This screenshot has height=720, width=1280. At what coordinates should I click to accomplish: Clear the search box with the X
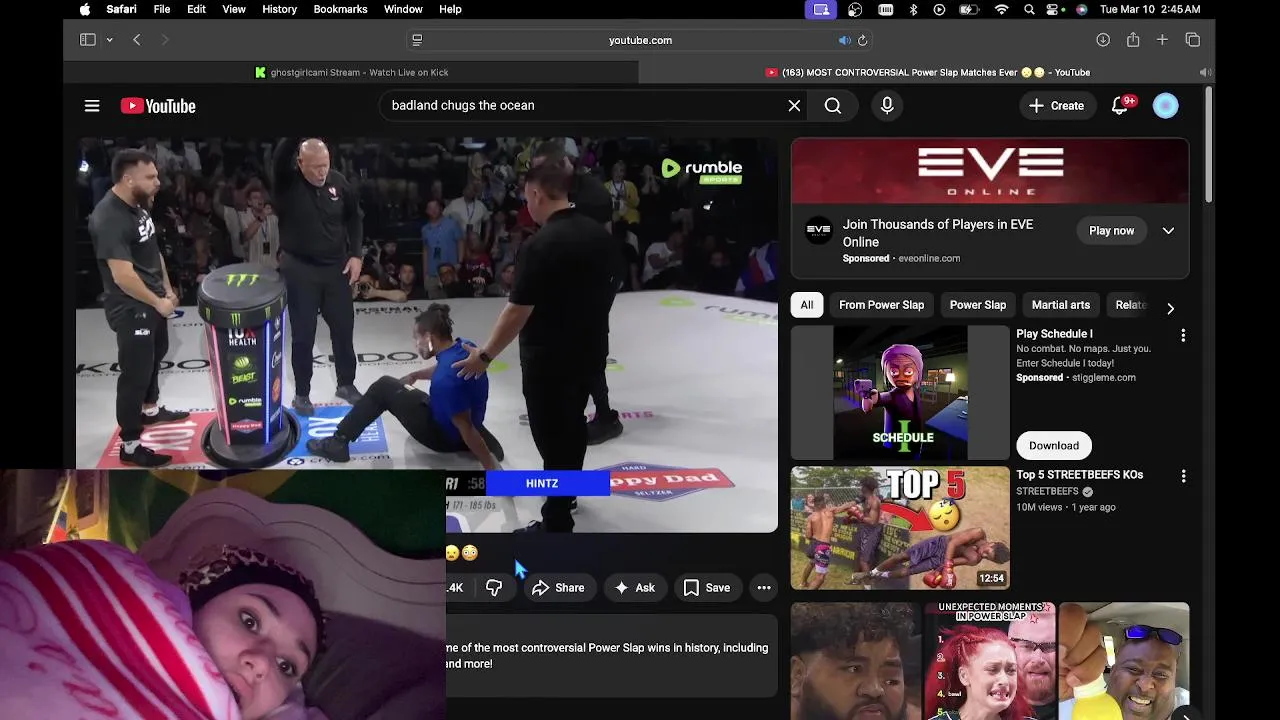tap(794, 105)
